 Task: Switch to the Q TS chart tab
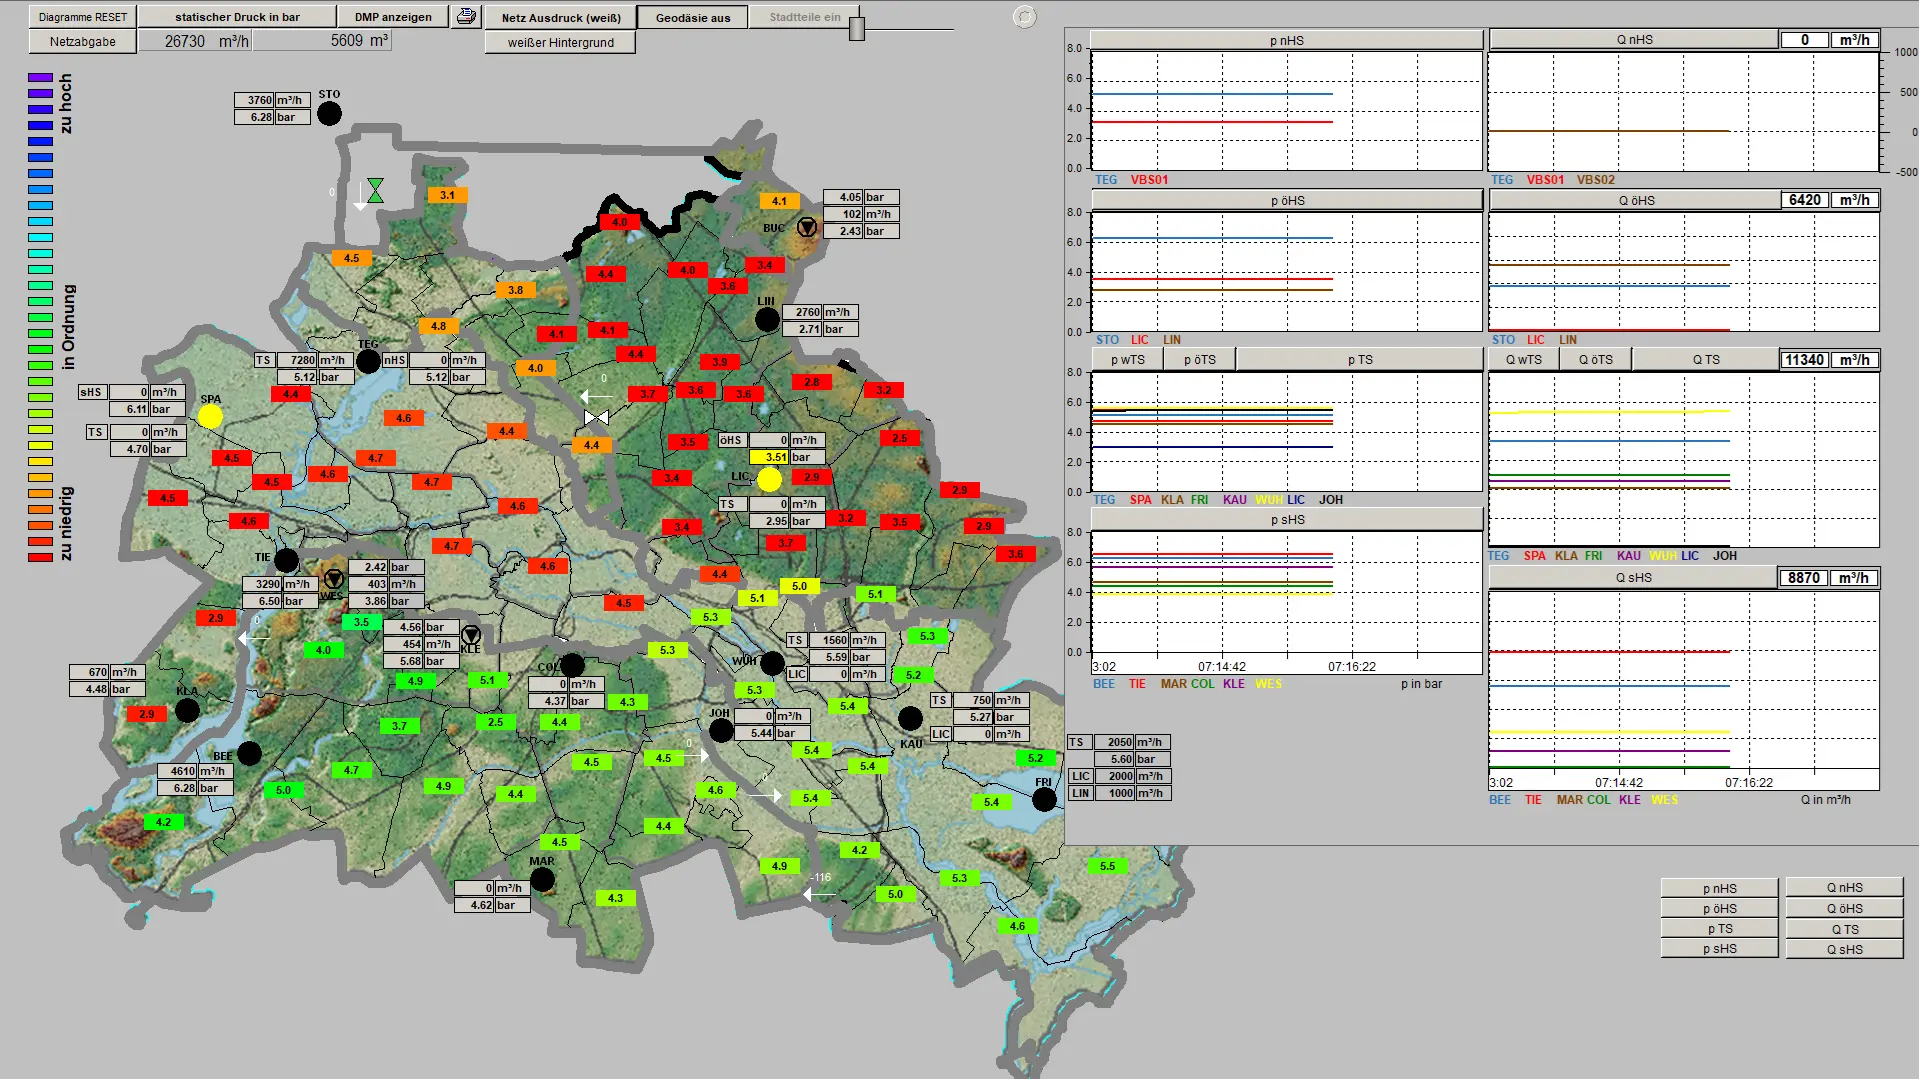(1706, 360)
